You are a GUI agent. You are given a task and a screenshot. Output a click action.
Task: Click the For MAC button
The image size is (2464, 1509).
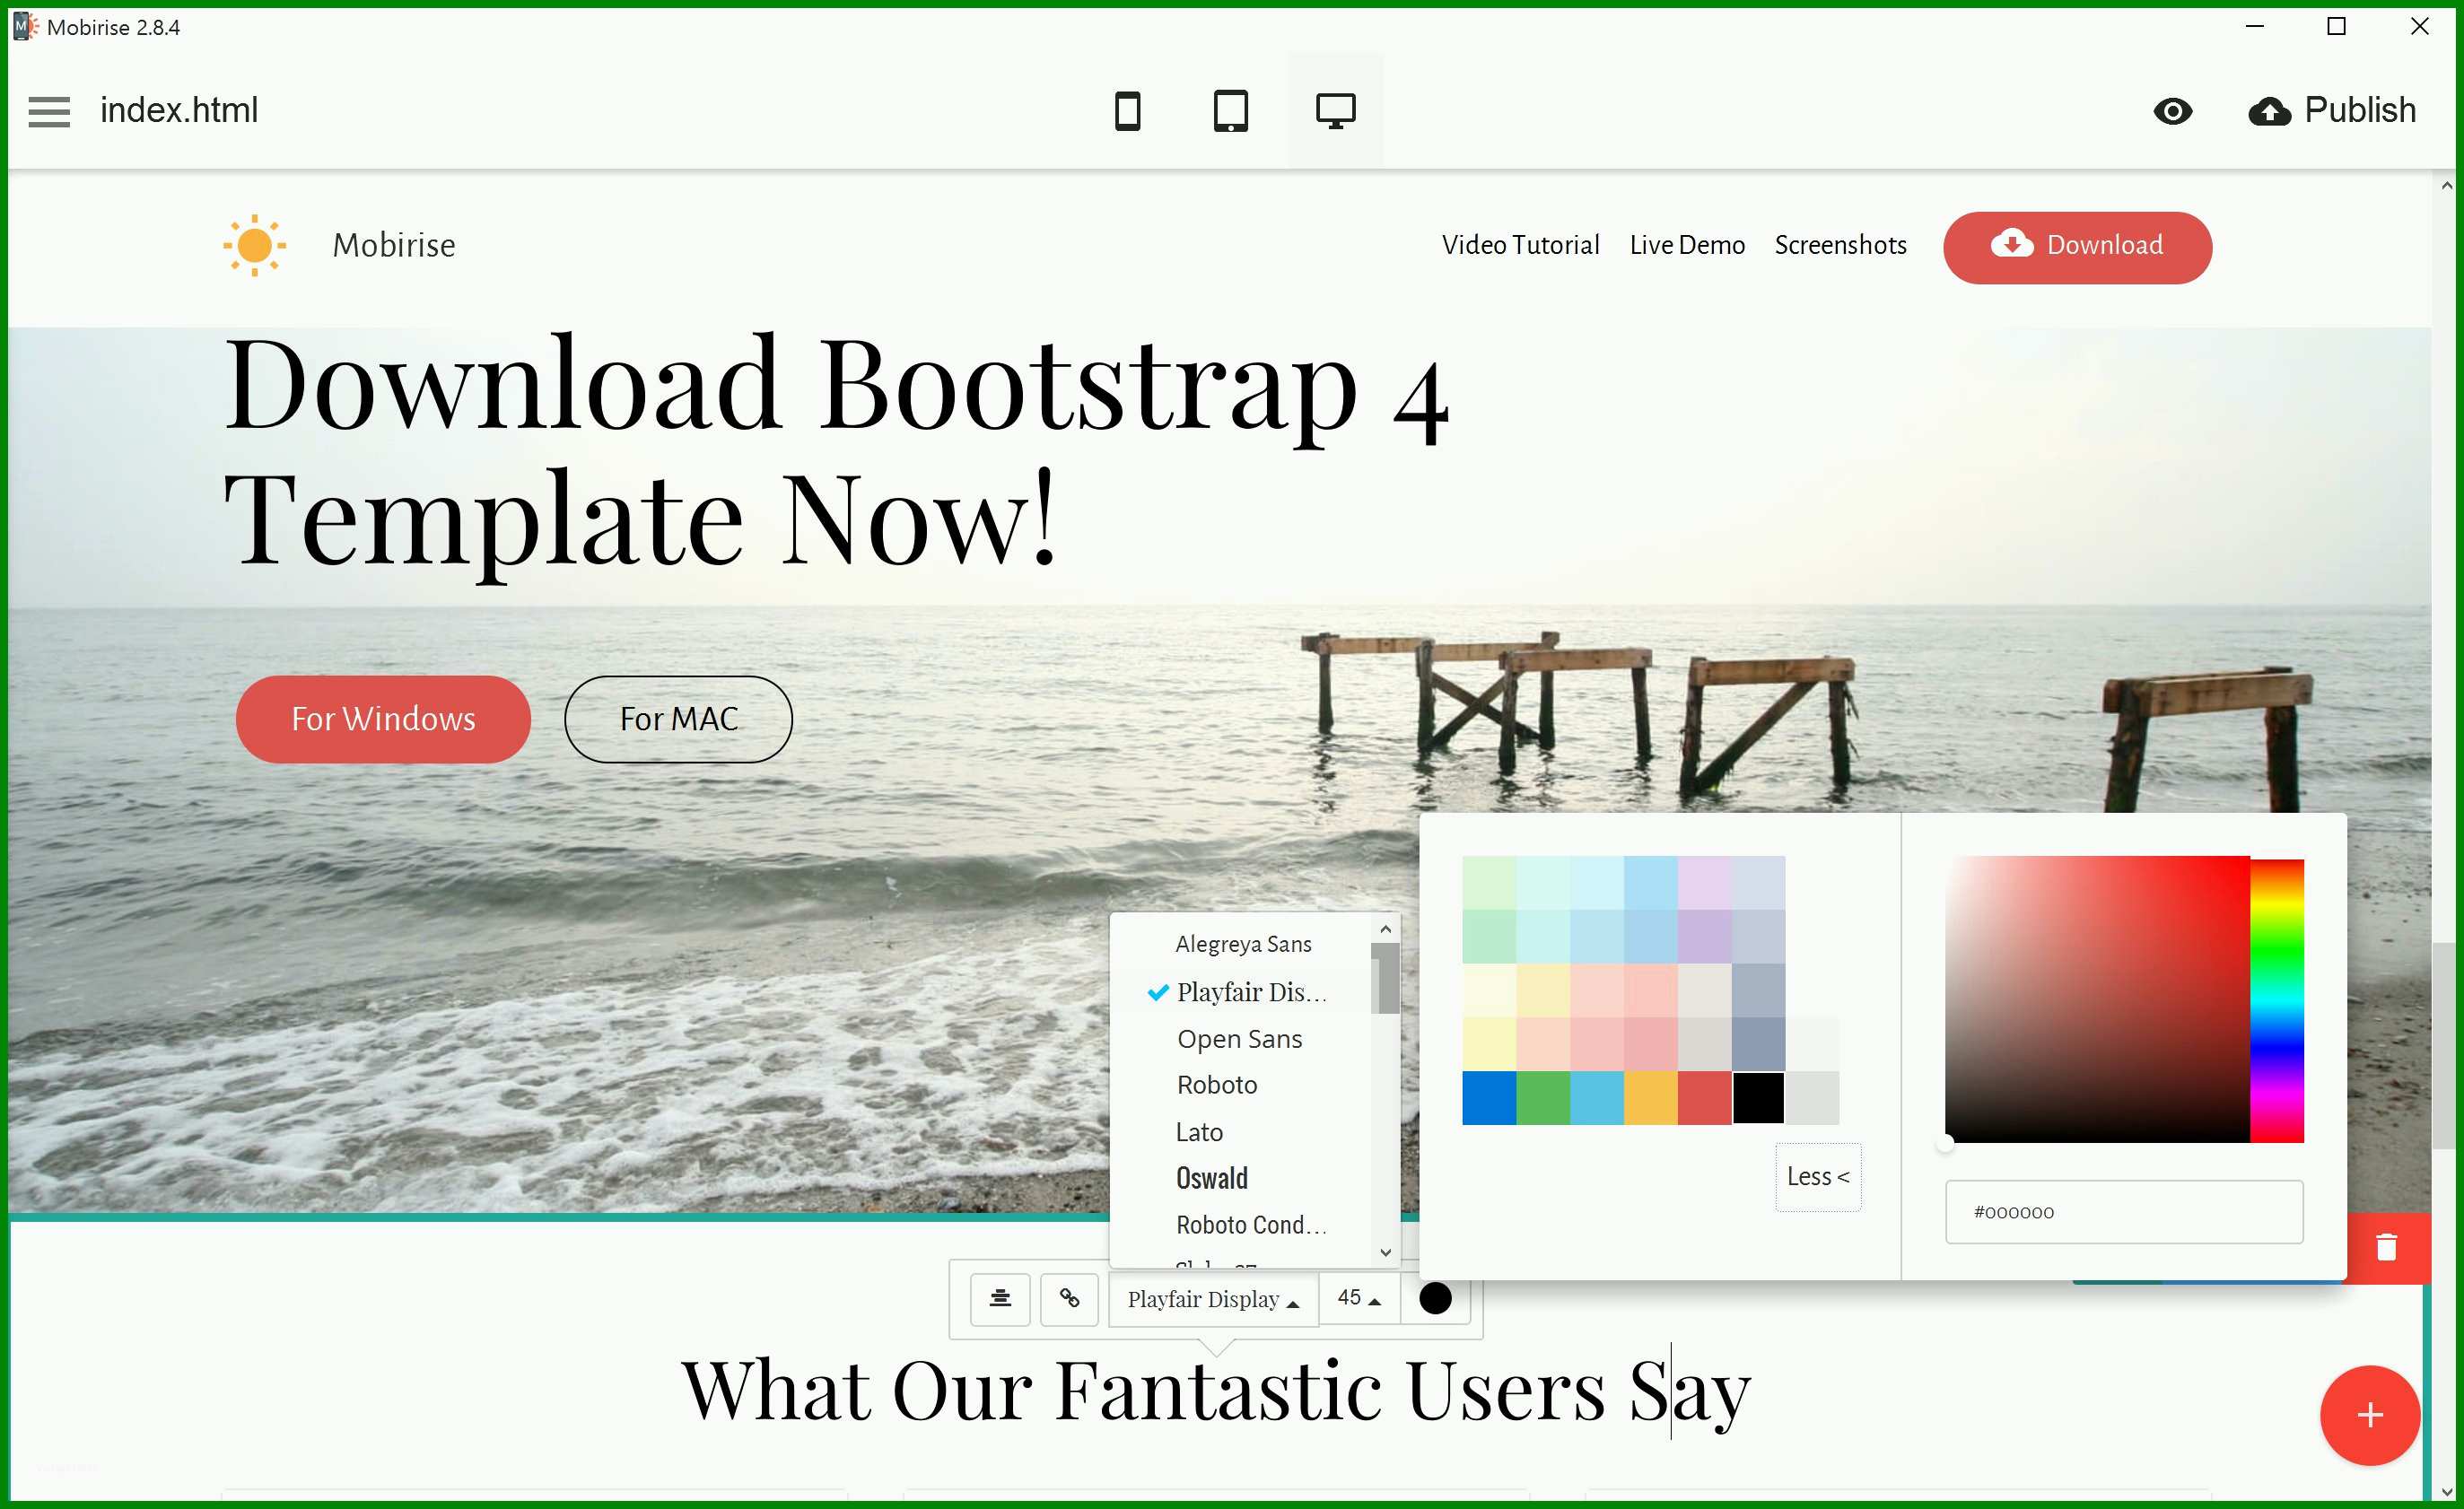[678, 719]
